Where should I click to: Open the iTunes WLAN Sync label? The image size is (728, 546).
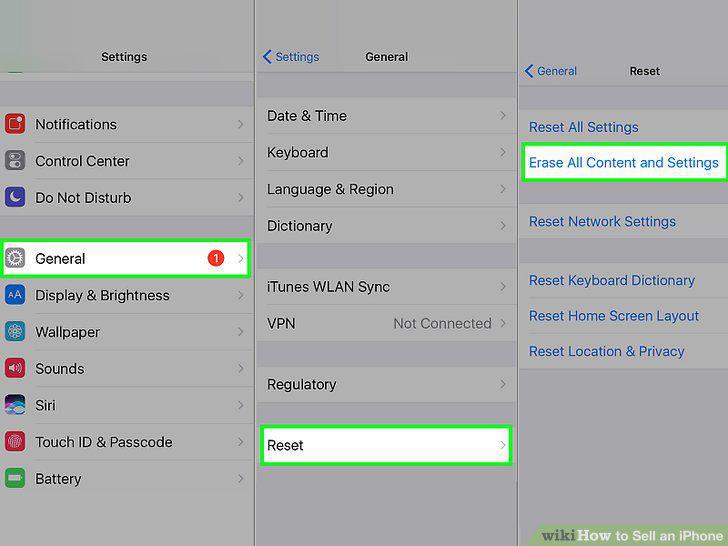coord(328,286)
